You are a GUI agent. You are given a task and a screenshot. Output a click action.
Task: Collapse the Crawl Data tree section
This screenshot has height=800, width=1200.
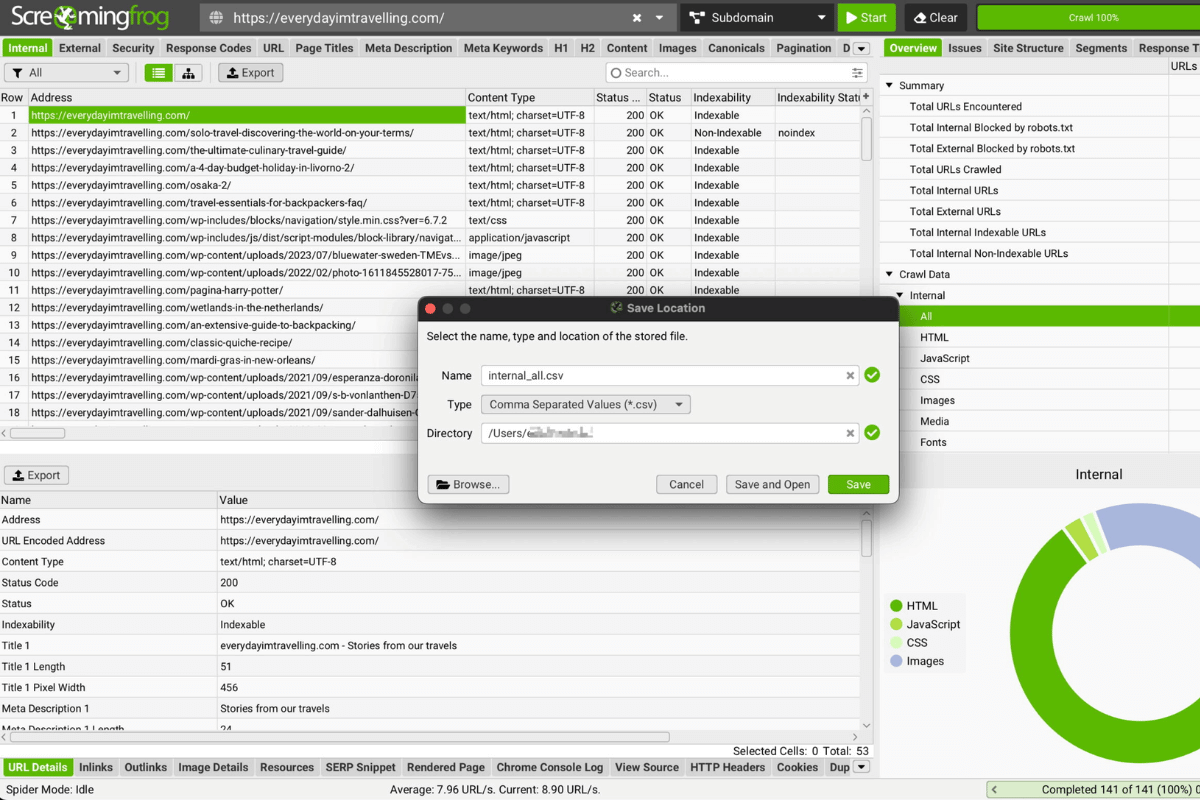(x=890, y=274)
